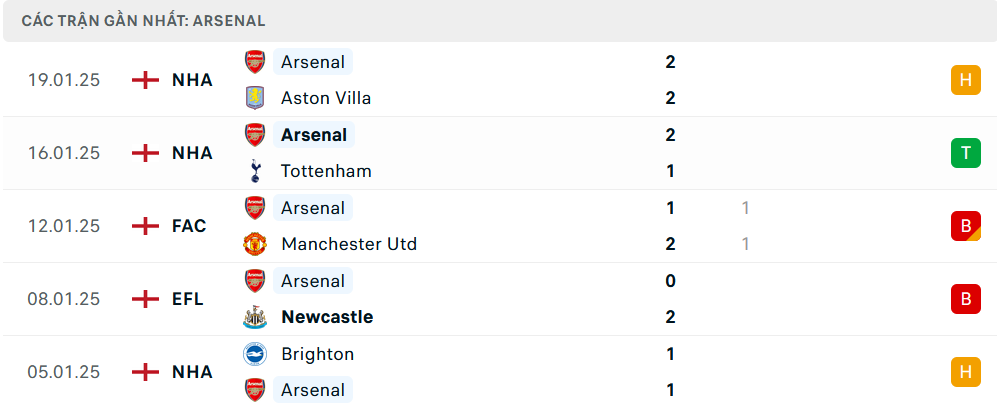The width and height of the screenshot is (997, 405).
Task: Click England flag beside the EFL label
Action: 146,299
